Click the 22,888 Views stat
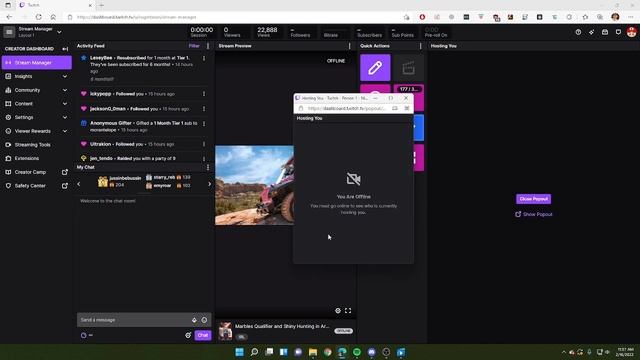640x360 pixels. pyautogui.click(x=267, y=32)
